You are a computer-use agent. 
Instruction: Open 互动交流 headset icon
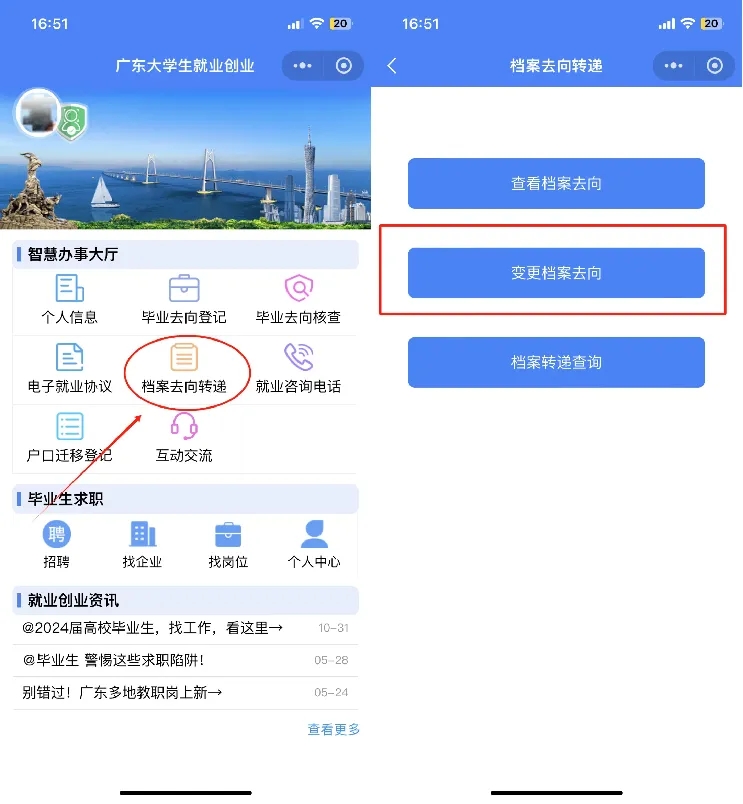[x=184, y=426]
